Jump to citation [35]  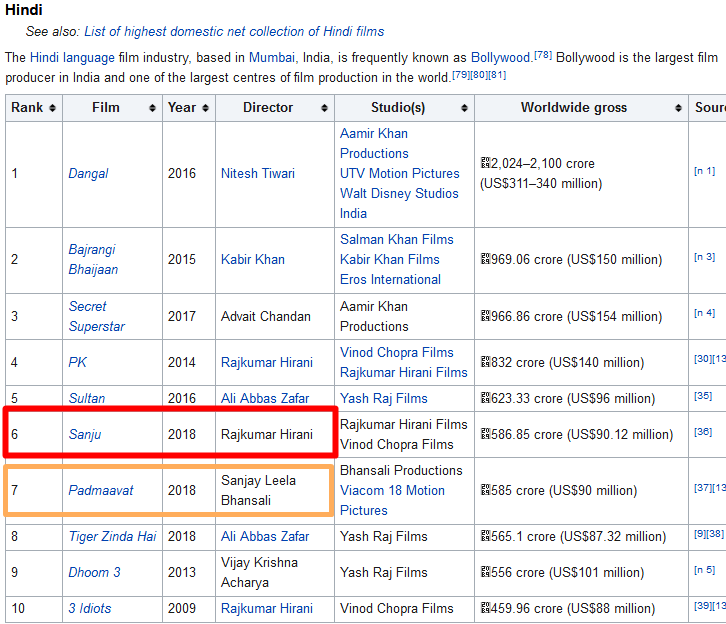[x=703, y=396]
